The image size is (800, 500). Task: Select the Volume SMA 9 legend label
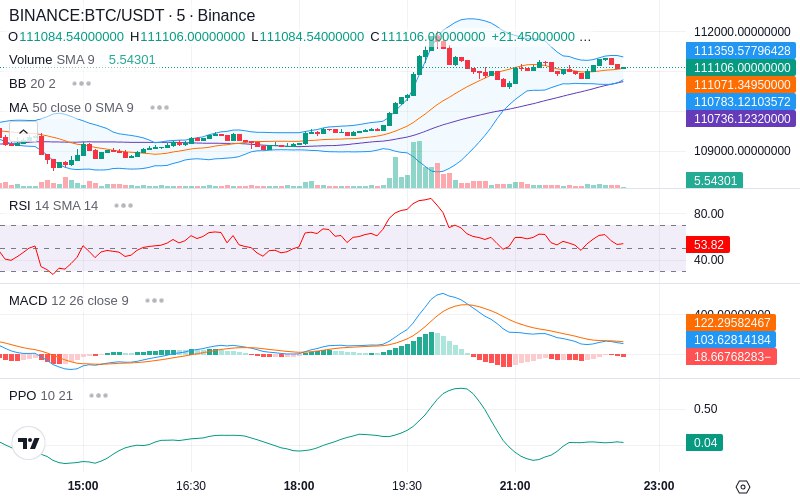point(52,60)
